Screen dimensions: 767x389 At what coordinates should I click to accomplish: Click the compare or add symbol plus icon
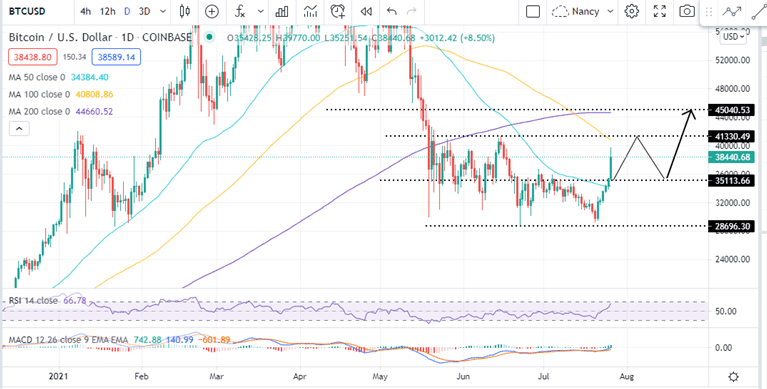tap(212, 11)
